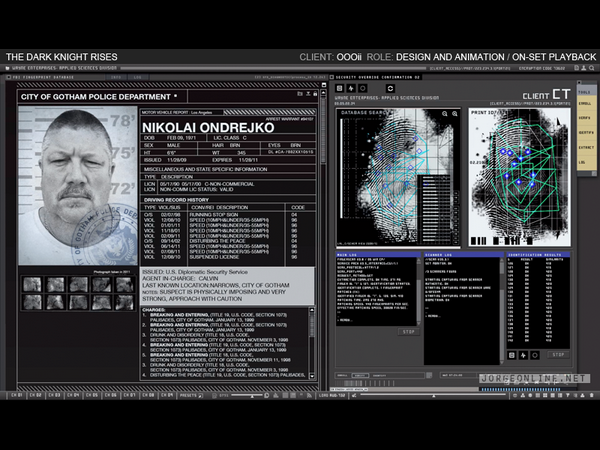Open the IDENTIFY tab in the Tools sidebar
The height and width of the screenshot is (450, 600).
[x=584, y=132]
